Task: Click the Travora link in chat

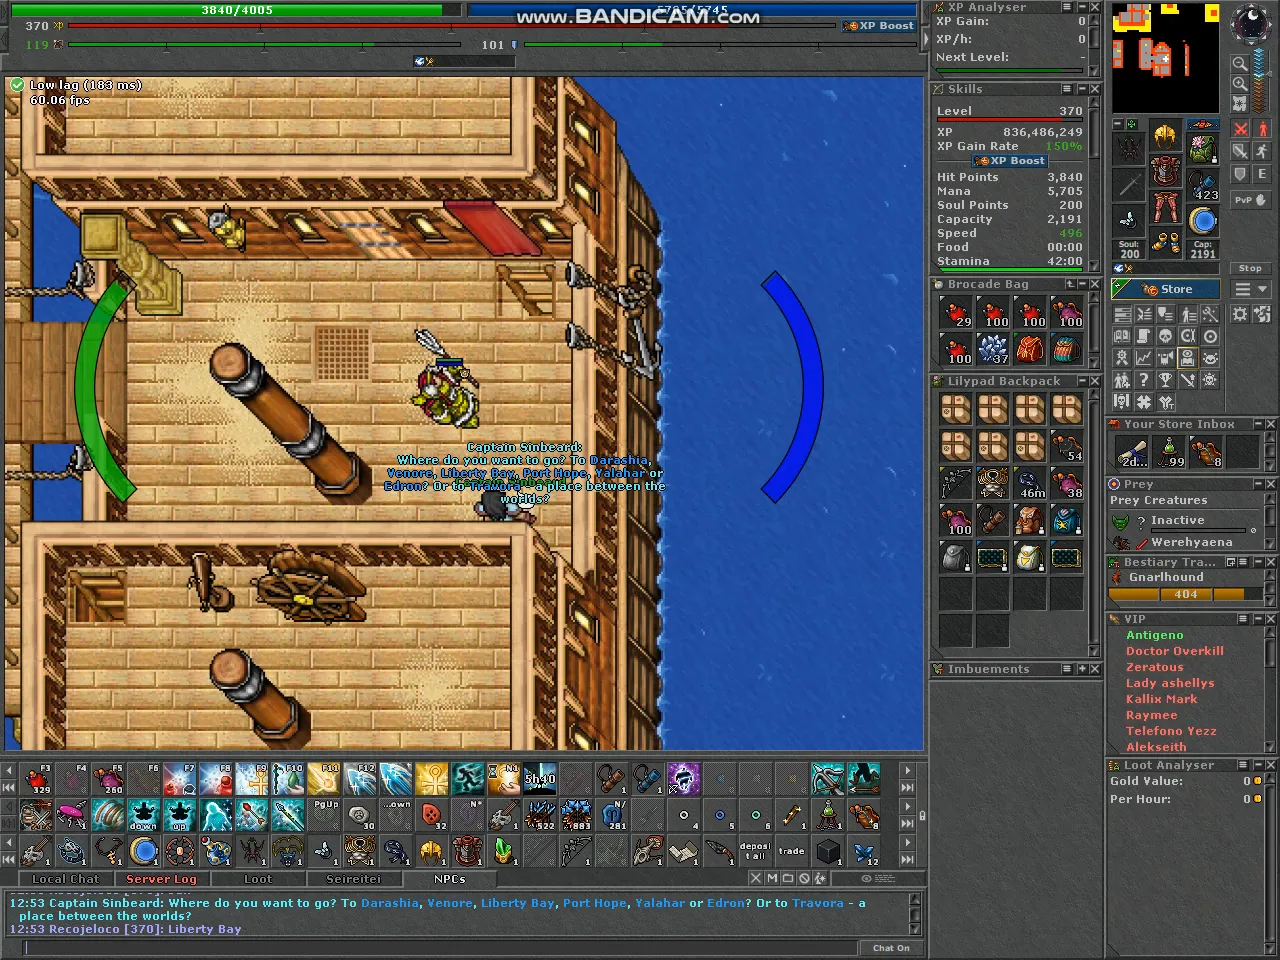Action: coord(818,903)
